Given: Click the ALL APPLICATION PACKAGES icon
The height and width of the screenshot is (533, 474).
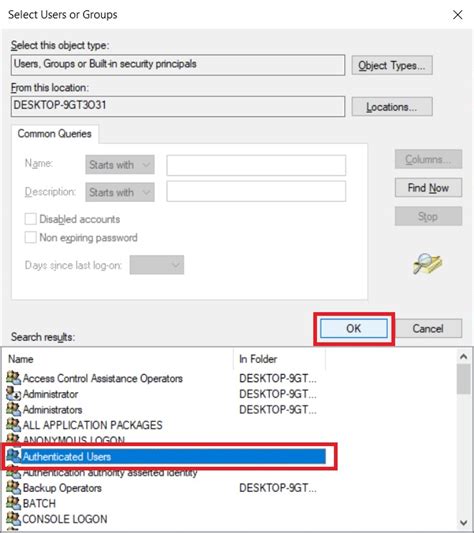Looking at the screenshot, I should (x=14, y=425).
